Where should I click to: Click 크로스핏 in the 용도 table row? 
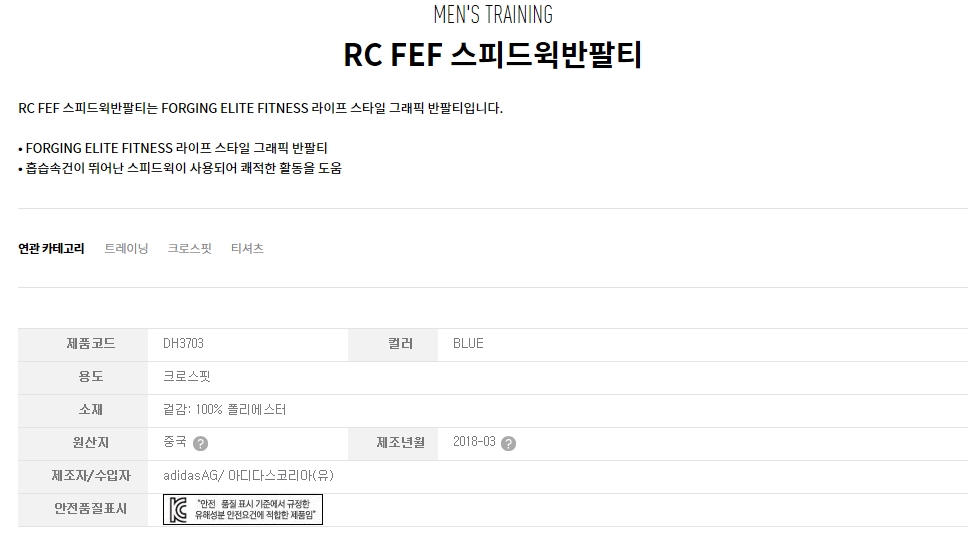click(187, 377)
